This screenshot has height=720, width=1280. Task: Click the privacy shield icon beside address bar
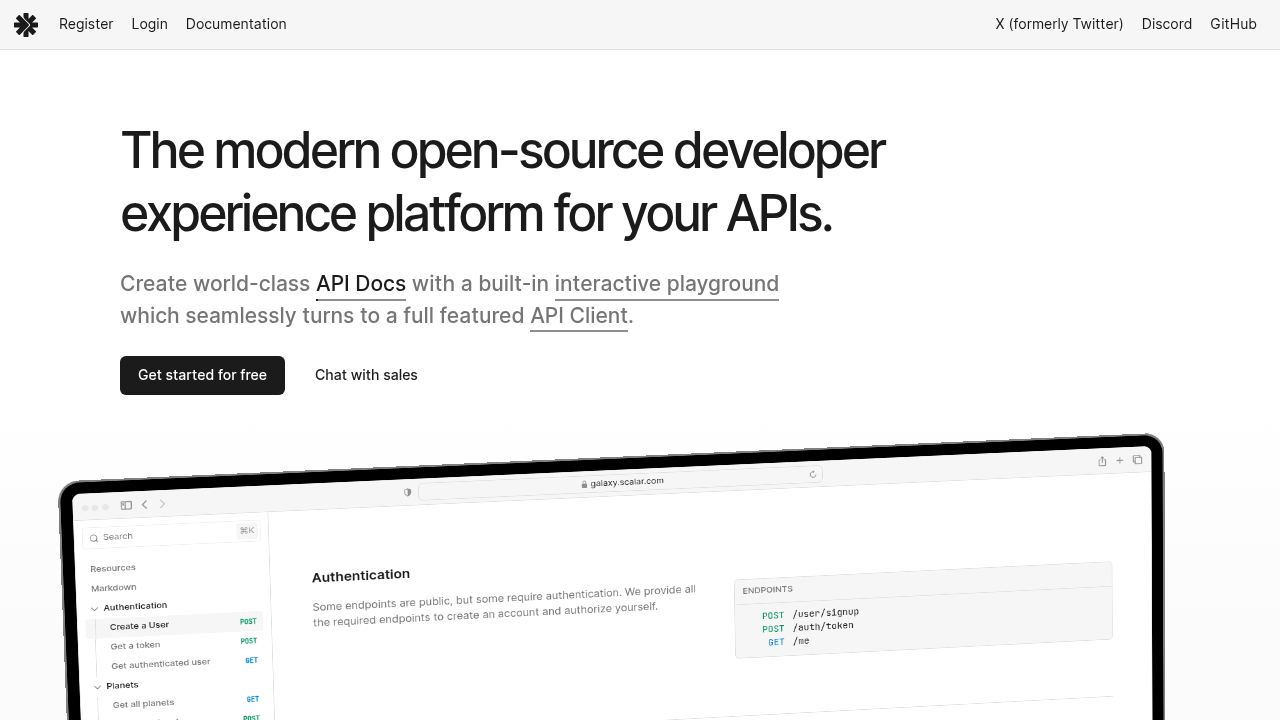tap(407, 492)
